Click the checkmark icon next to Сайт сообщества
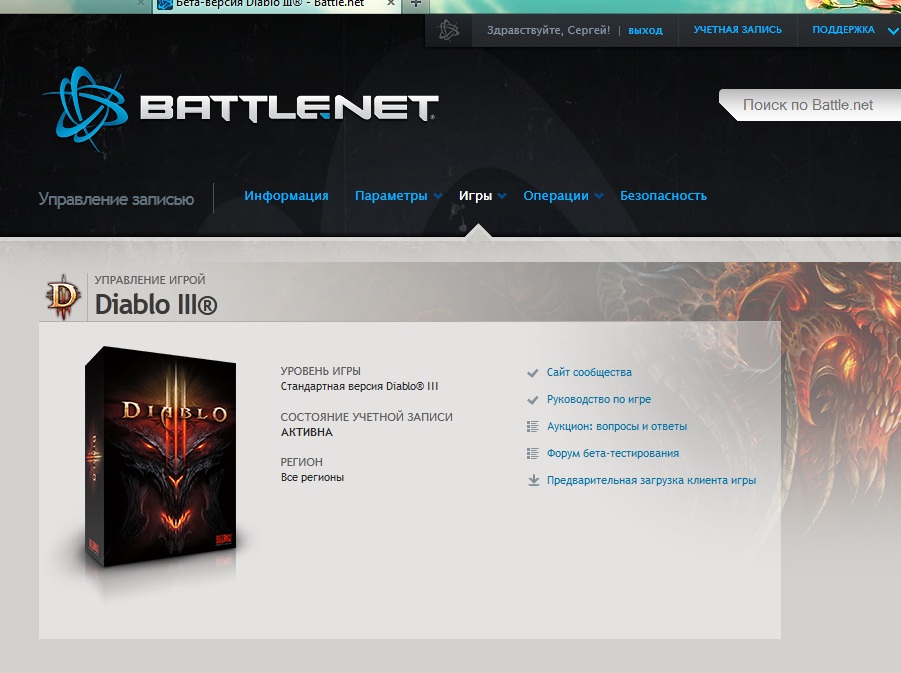Image resolution: width=901 pixels, height=673 pixels. tap(533, 373)
